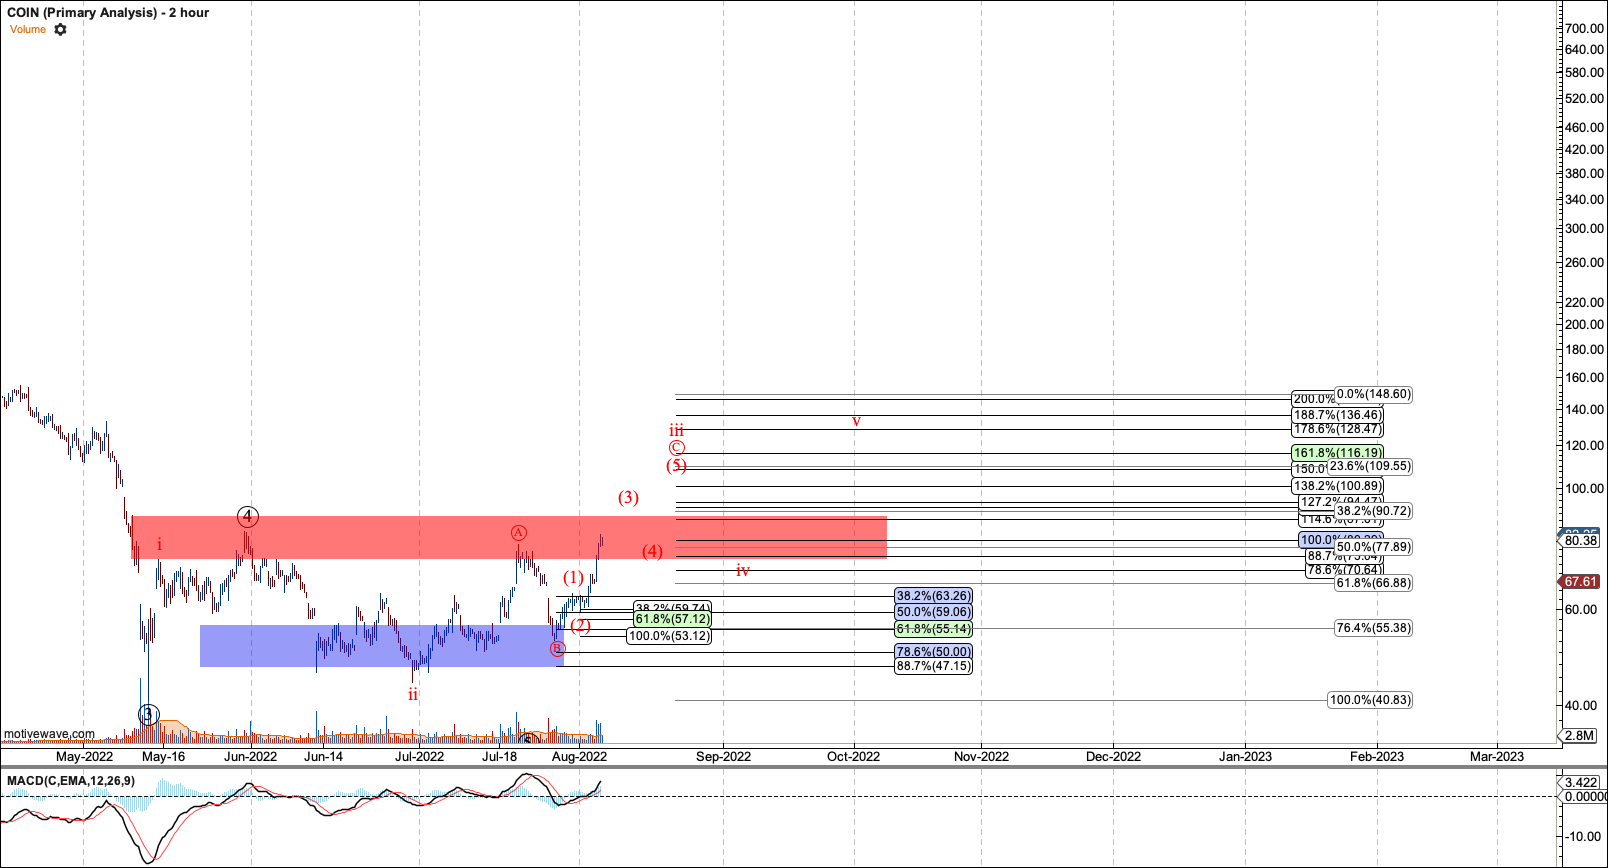The image size is (1608, 868).
Task: Click the circled black 4 wave label
Action: tap(248, 517)
